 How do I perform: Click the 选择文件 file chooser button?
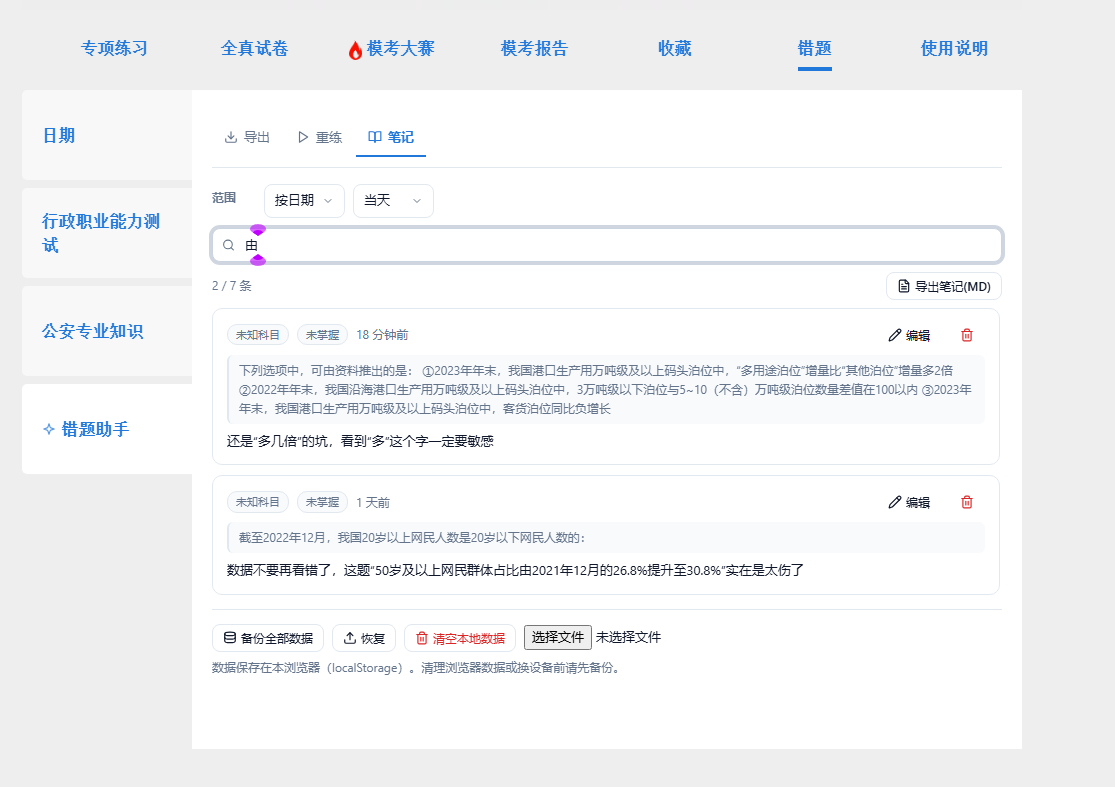[x=558, y=638]
